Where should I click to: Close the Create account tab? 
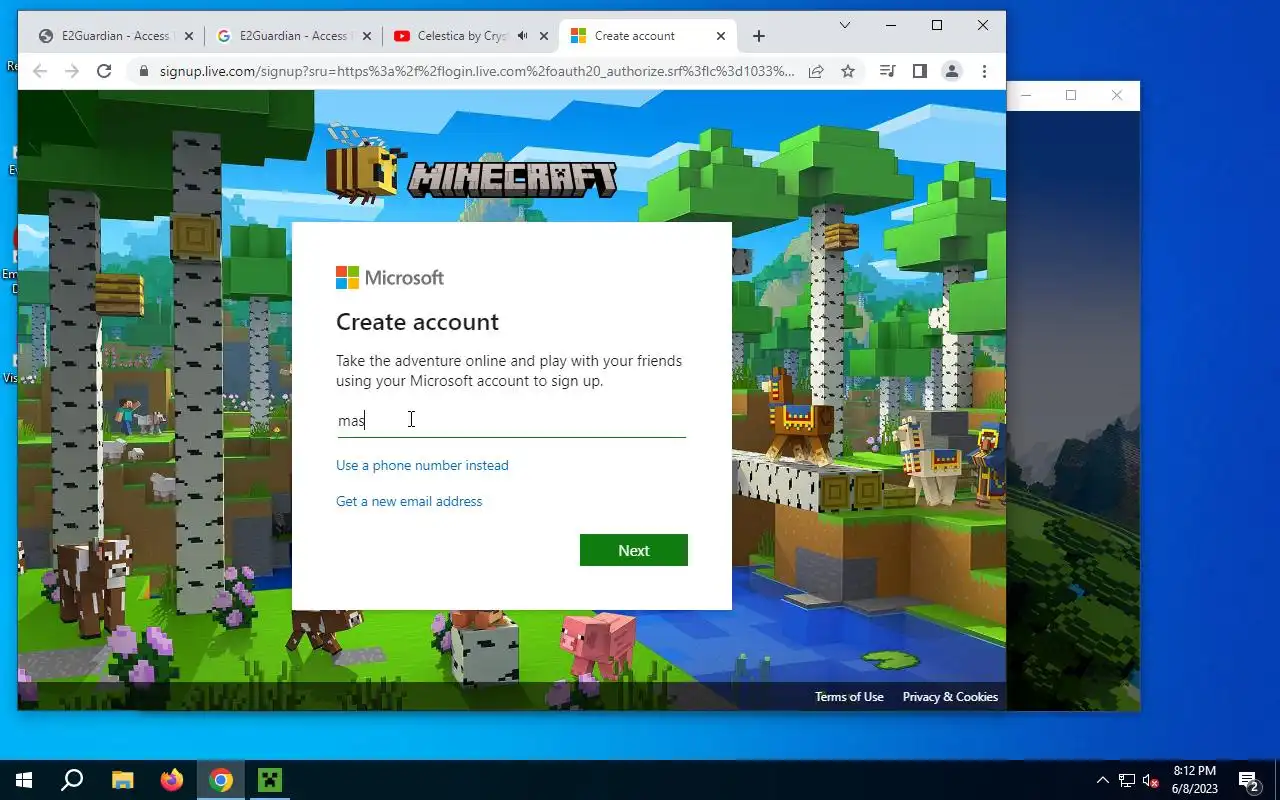(x=721, y=36)
